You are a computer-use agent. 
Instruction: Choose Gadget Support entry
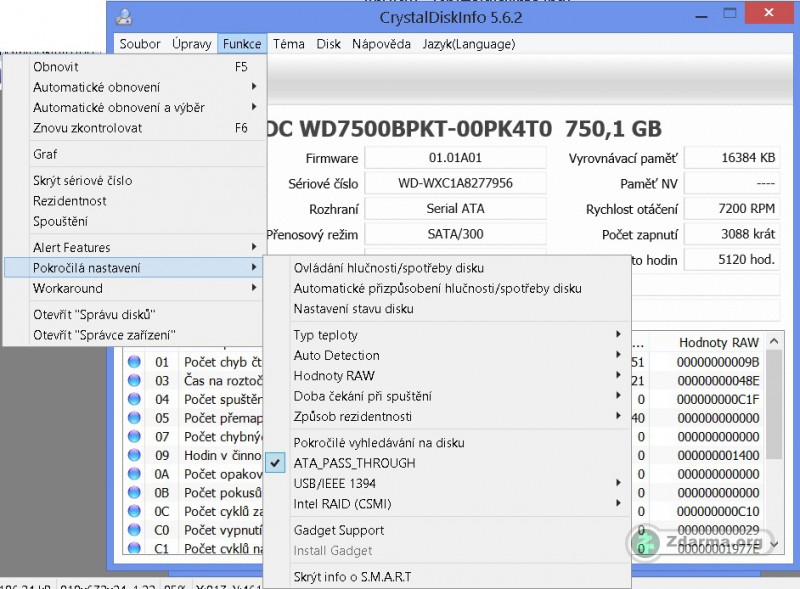(446, 530)
